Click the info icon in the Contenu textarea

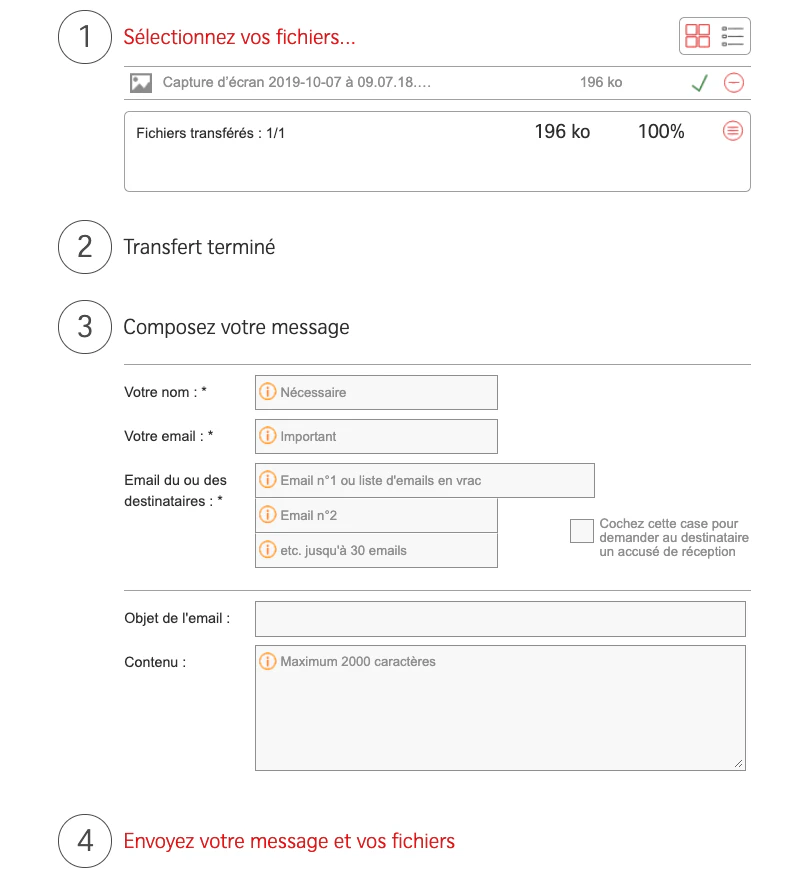click(x=267, y=661)
